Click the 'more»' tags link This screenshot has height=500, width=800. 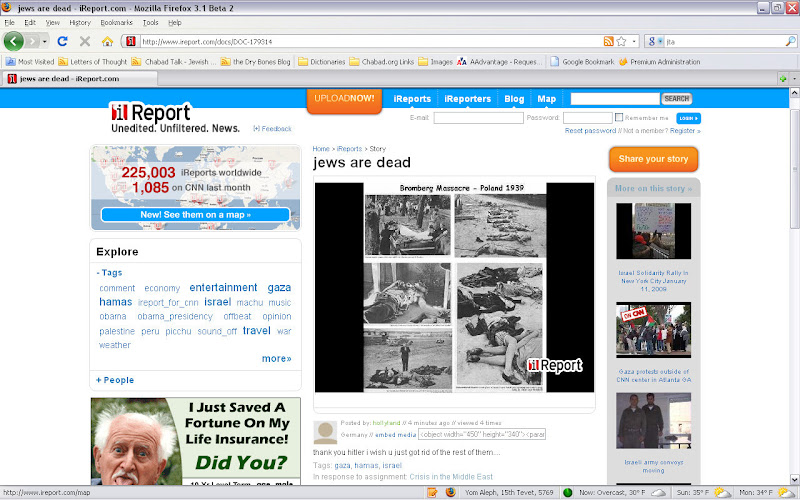pyautogui.click(x=277, y=359)
